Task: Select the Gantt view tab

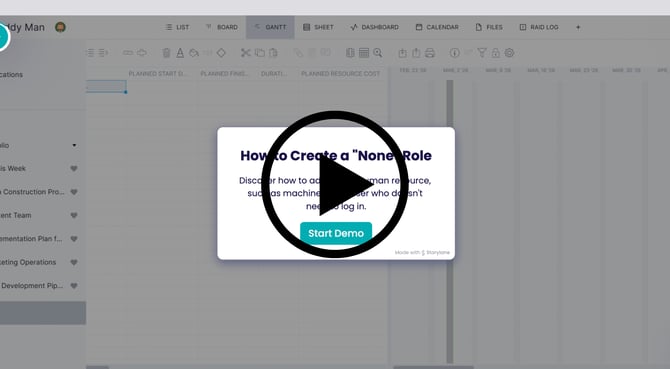Action: tap(270, 27)
